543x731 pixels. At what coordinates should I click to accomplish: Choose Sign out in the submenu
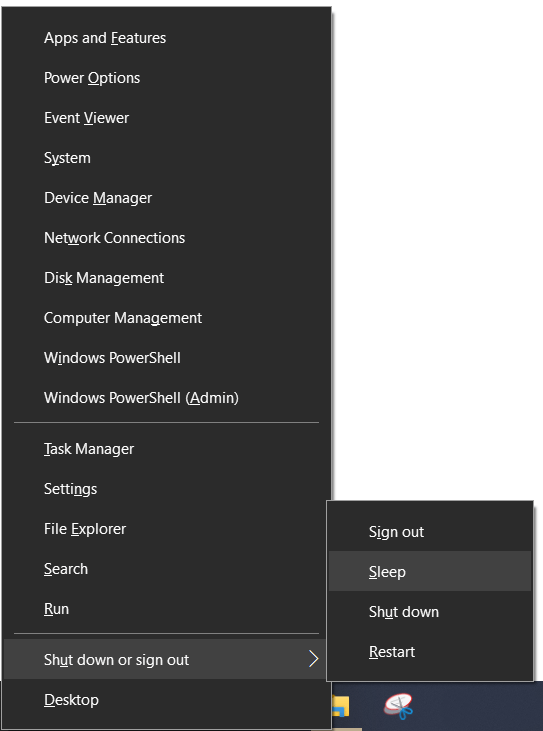tap(430, 532)
